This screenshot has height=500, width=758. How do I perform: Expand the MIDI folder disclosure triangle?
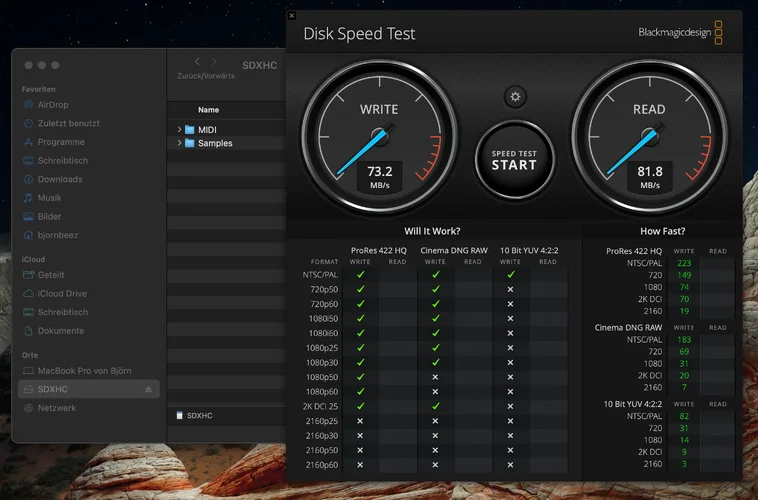pyautogui.click(x=179, y=130)
